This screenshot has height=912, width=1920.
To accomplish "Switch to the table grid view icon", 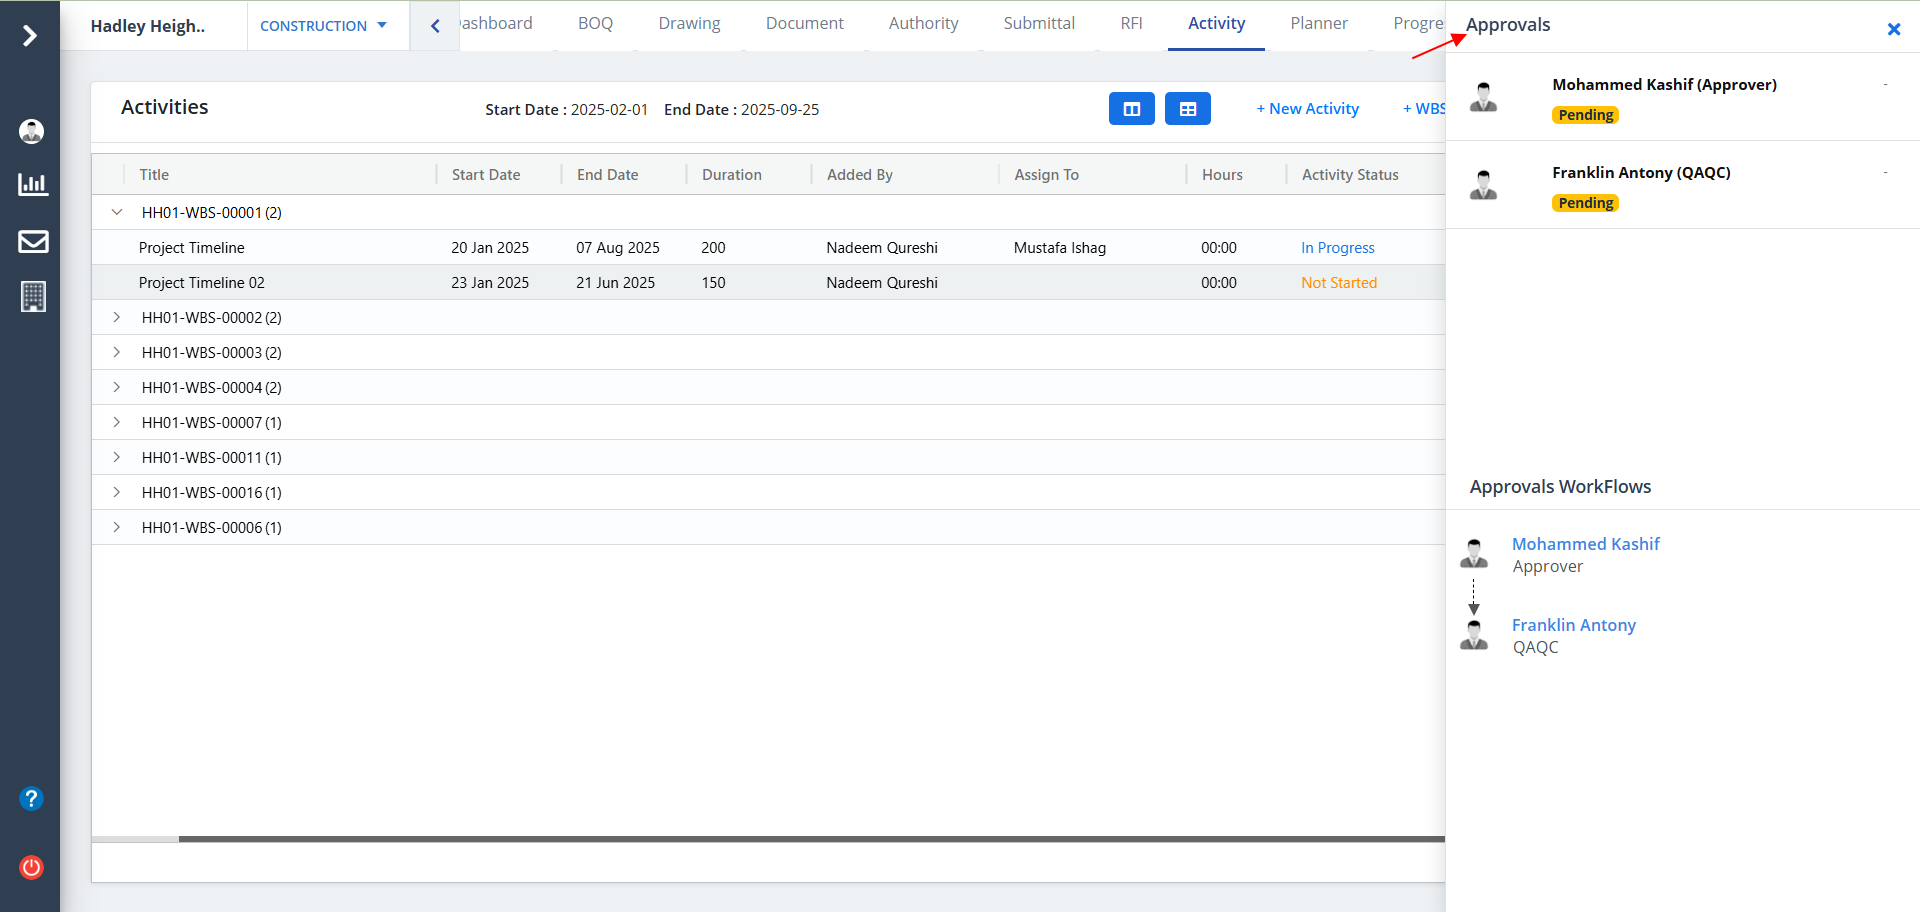I will click(1187, 109).
